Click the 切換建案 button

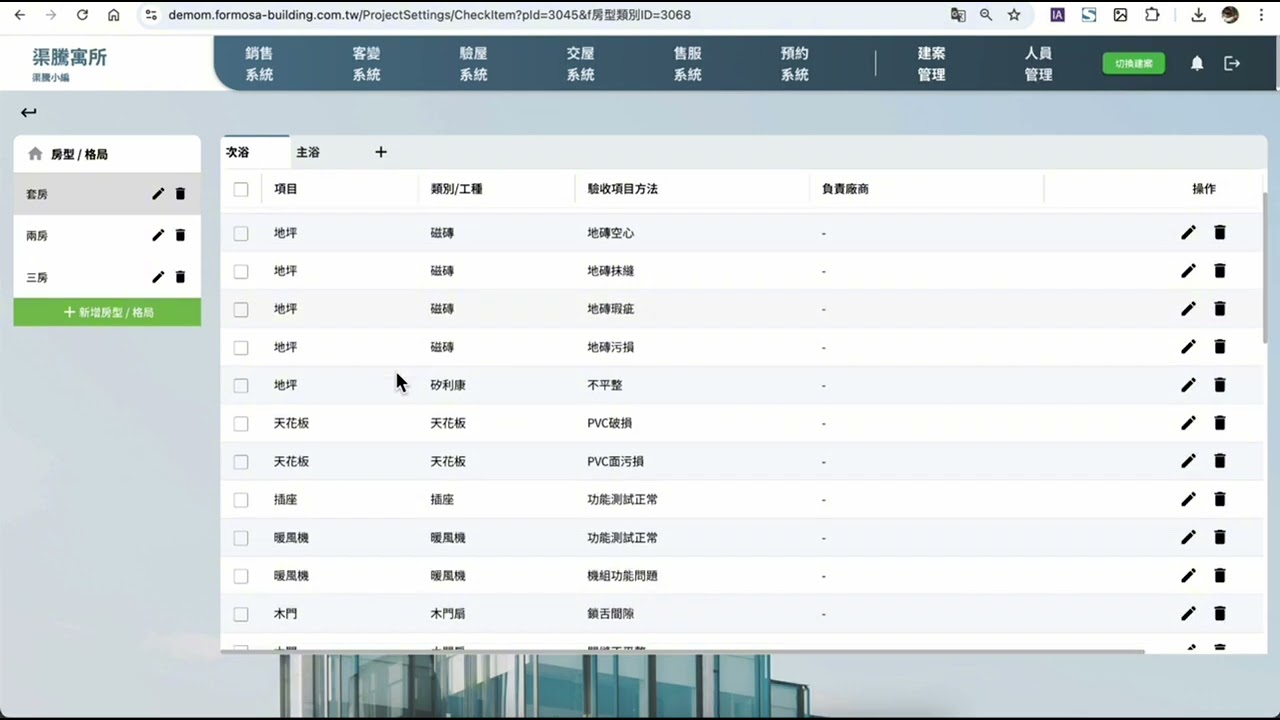click(1133, 63)
